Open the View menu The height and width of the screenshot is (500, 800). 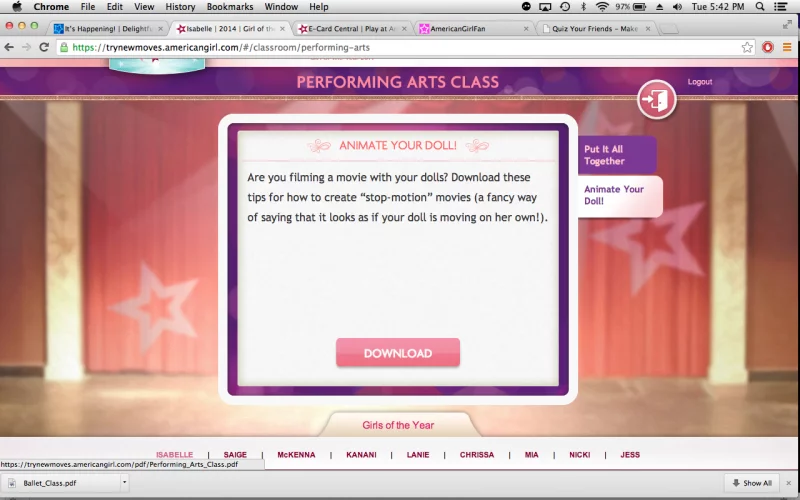click(x=144, y=7)
